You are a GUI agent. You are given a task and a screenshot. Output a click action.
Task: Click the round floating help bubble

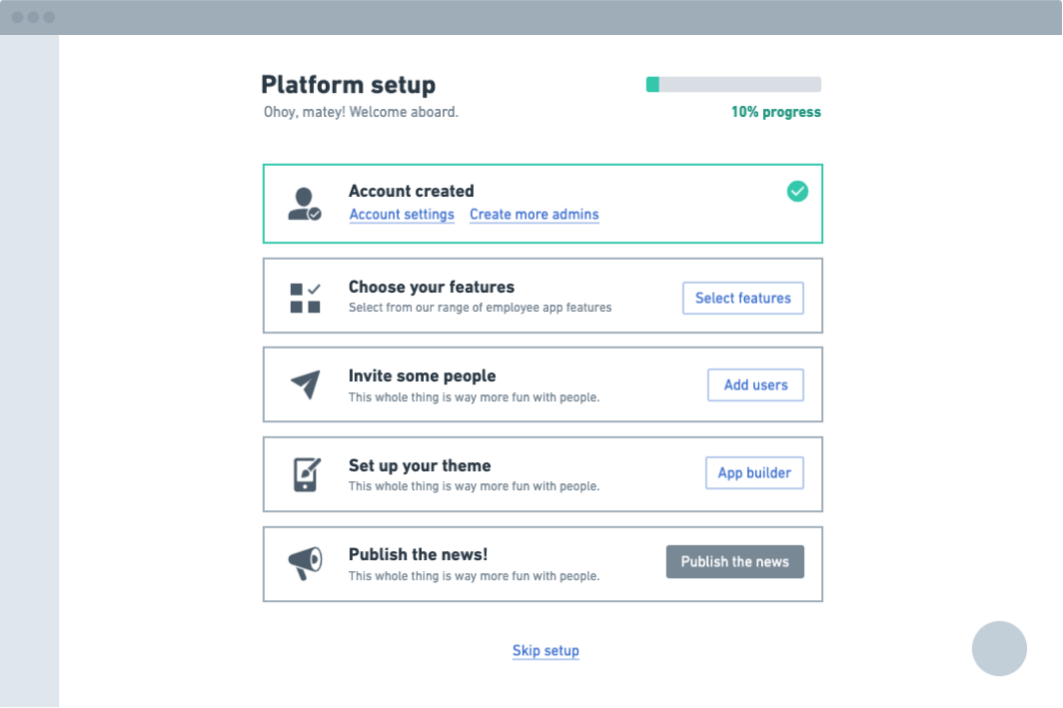999,648
